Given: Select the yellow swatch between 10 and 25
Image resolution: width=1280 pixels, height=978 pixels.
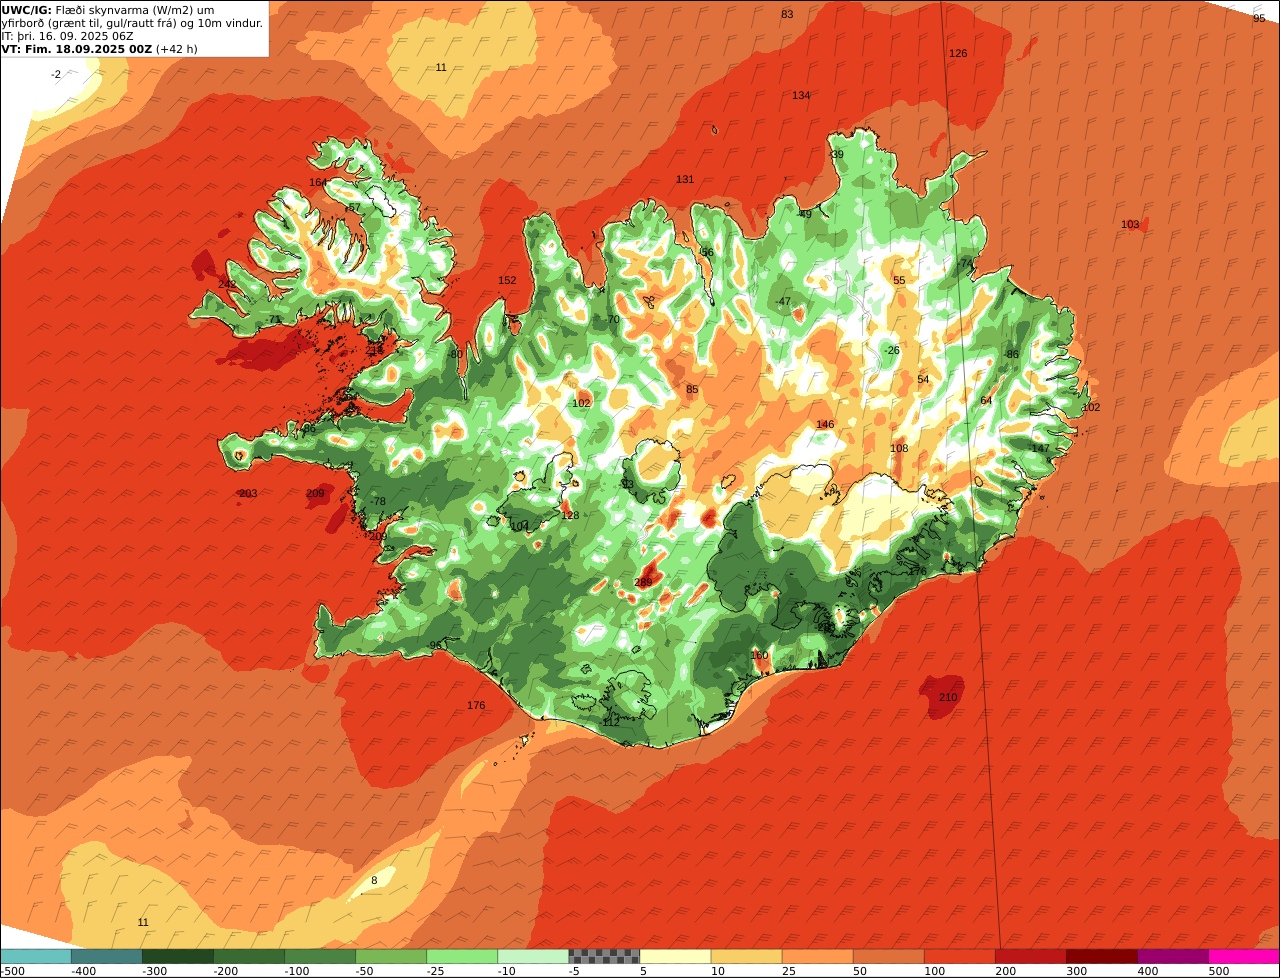Looking at the screenshot, I should click(x=746, y=956).
